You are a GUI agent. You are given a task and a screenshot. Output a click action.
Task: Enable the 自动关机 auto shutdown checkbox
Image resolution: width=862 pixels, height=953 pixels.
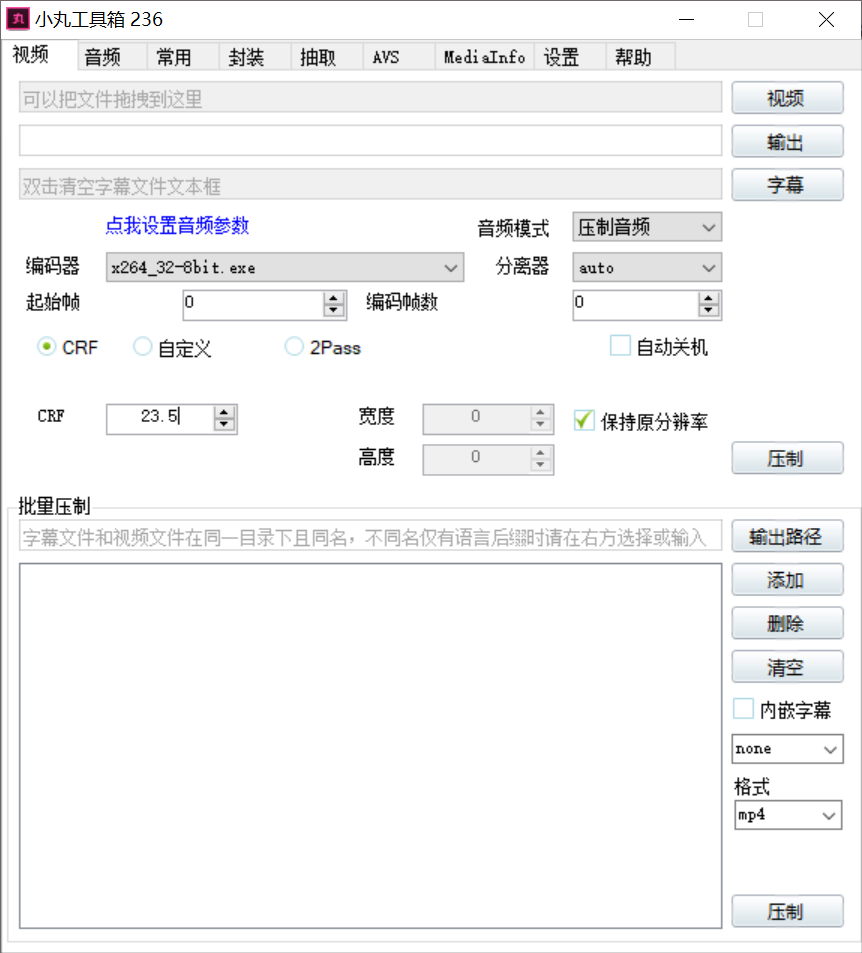[x=620, y=347]
